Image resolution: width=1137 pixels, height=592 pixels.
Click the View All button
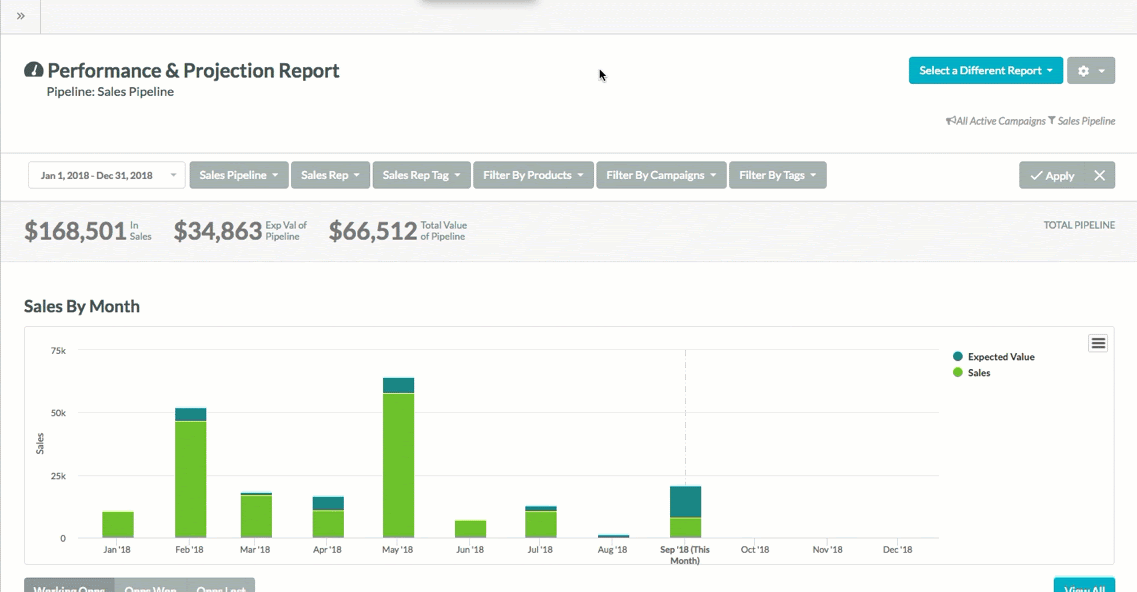(x=1083, y=586)
